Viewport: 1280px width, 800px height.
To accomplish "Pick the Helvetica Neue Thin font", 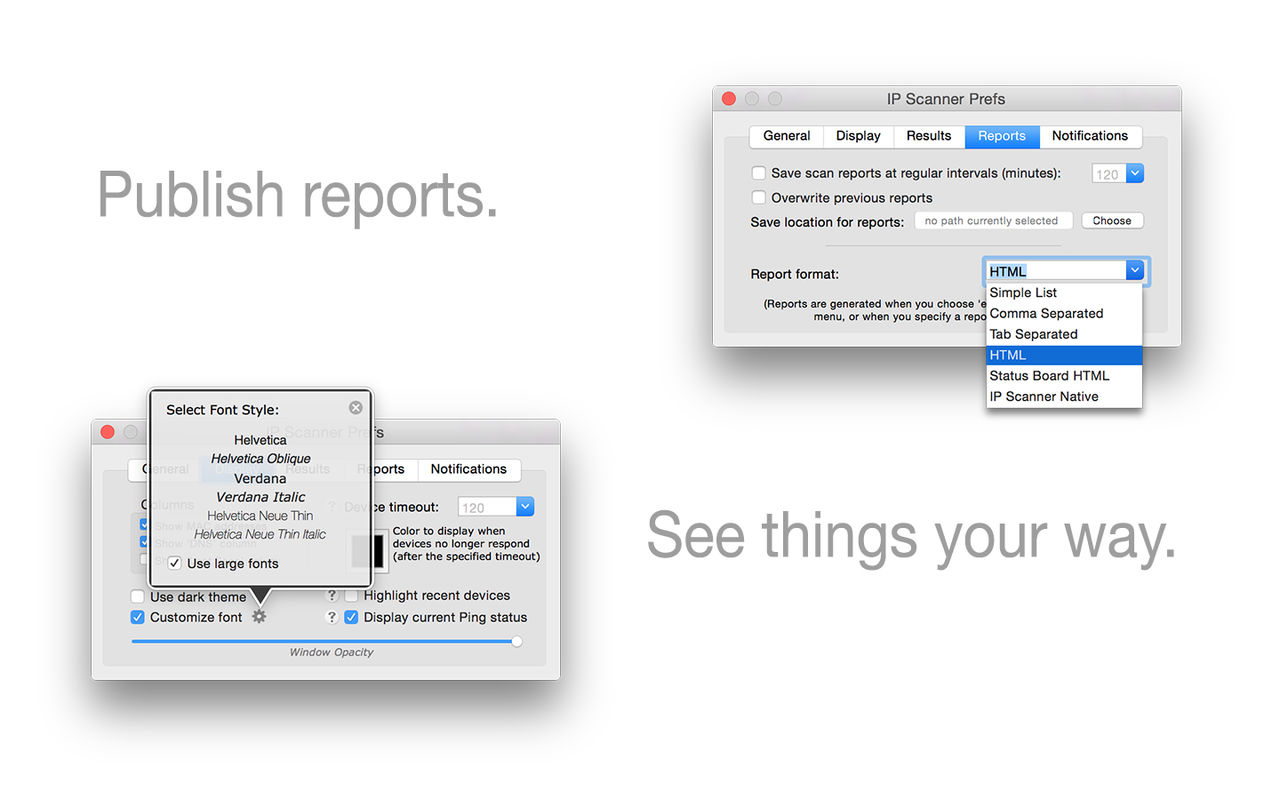I will point(260,516).
